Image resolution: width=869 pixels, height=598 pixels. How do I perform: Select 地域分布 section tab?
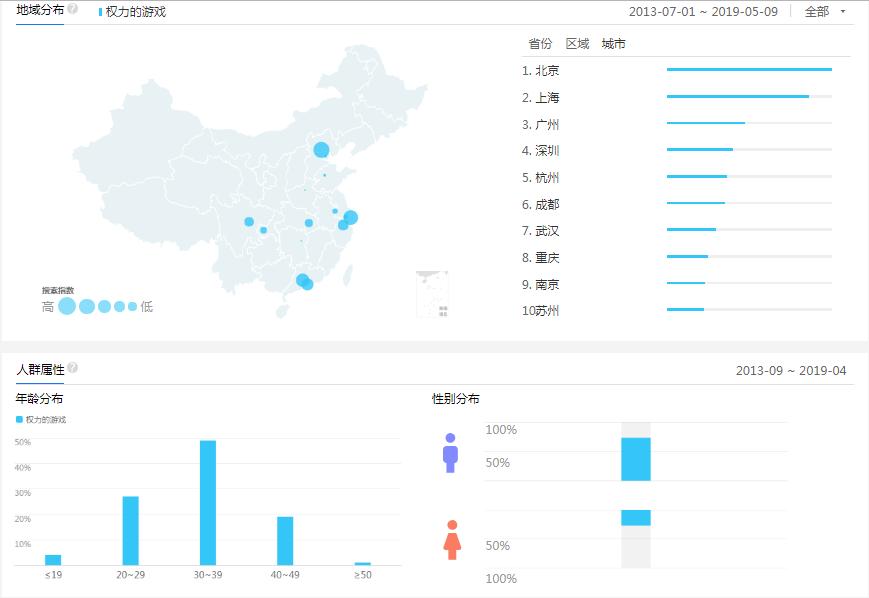point(40,10)
